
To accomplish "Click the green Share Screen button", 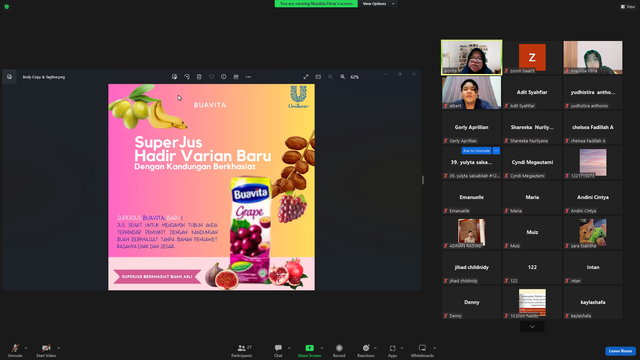I will (309, 350).
